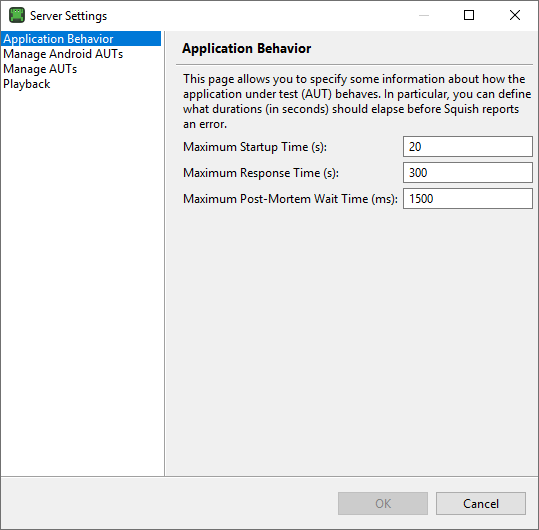
Task: Click the "Maximum Post-Mortem Wait Time (ms):" label
Action: 290,199
